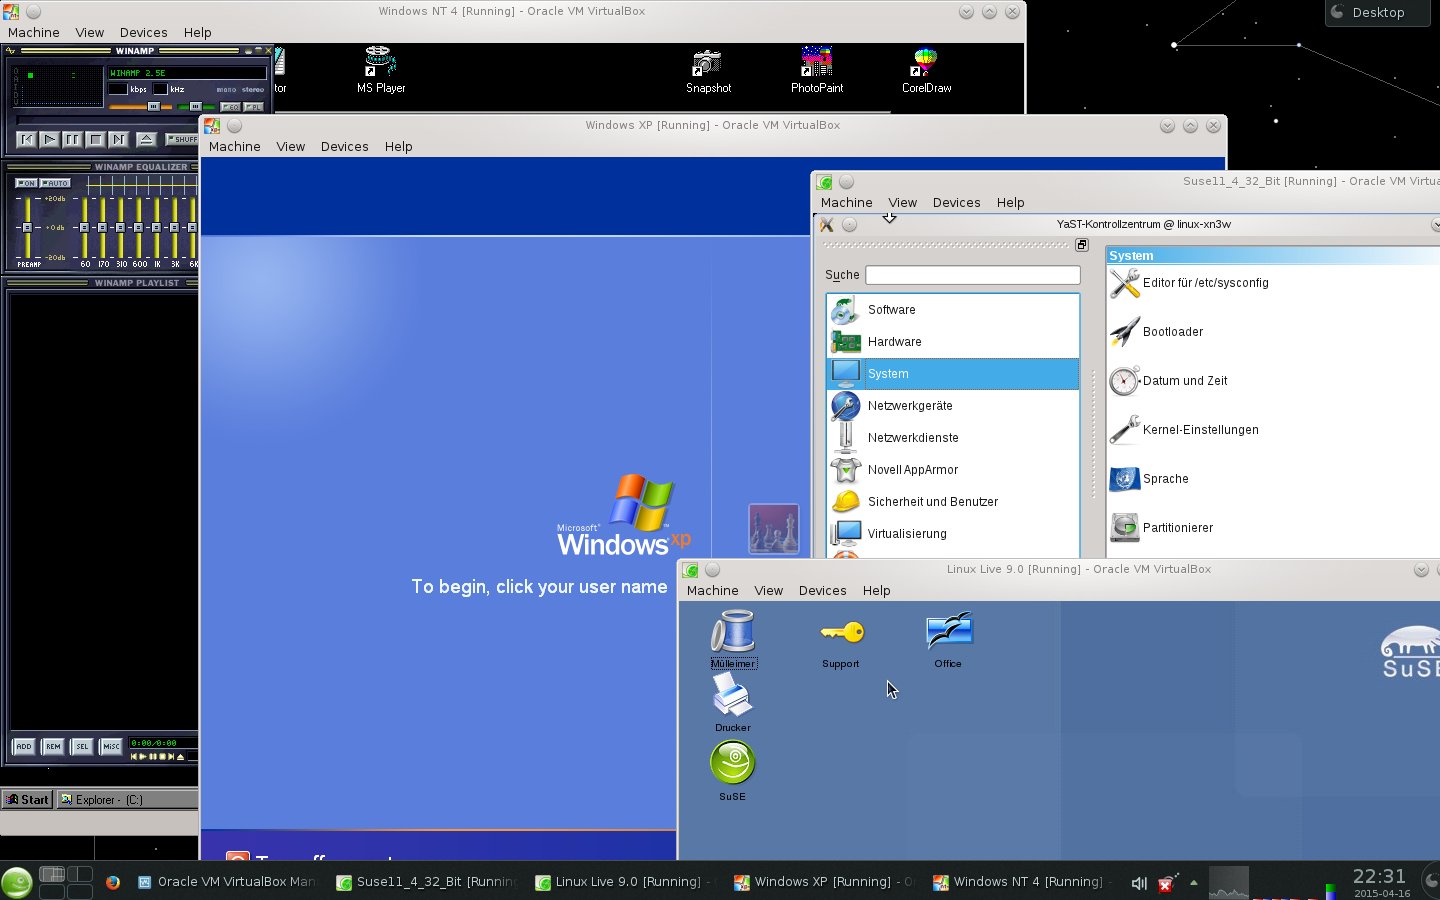Select Explorer (C:) taskbar button in NT

click(x=127, y=799)
